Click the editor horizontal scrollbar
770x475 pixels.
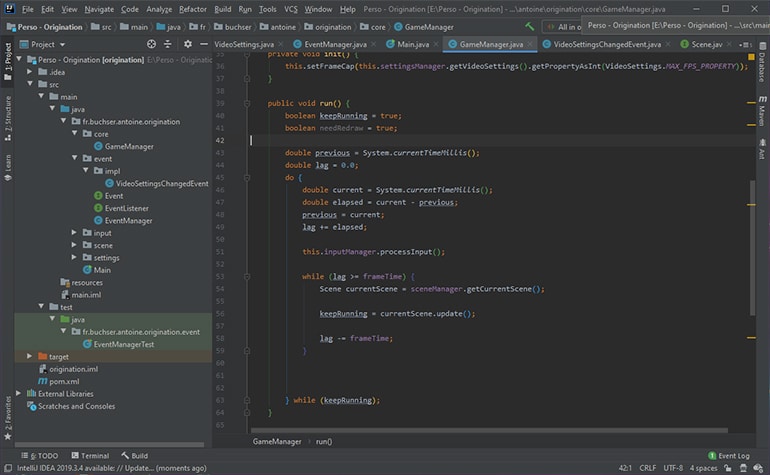click(x=489, y=430)
